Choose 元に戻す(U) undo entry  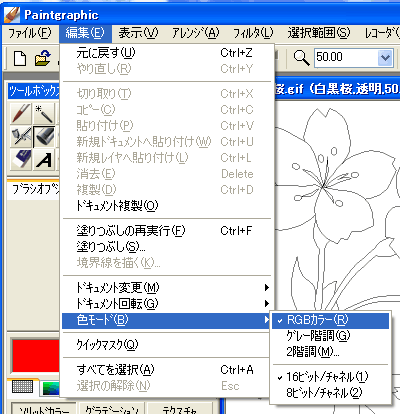(x=167, y=53)
